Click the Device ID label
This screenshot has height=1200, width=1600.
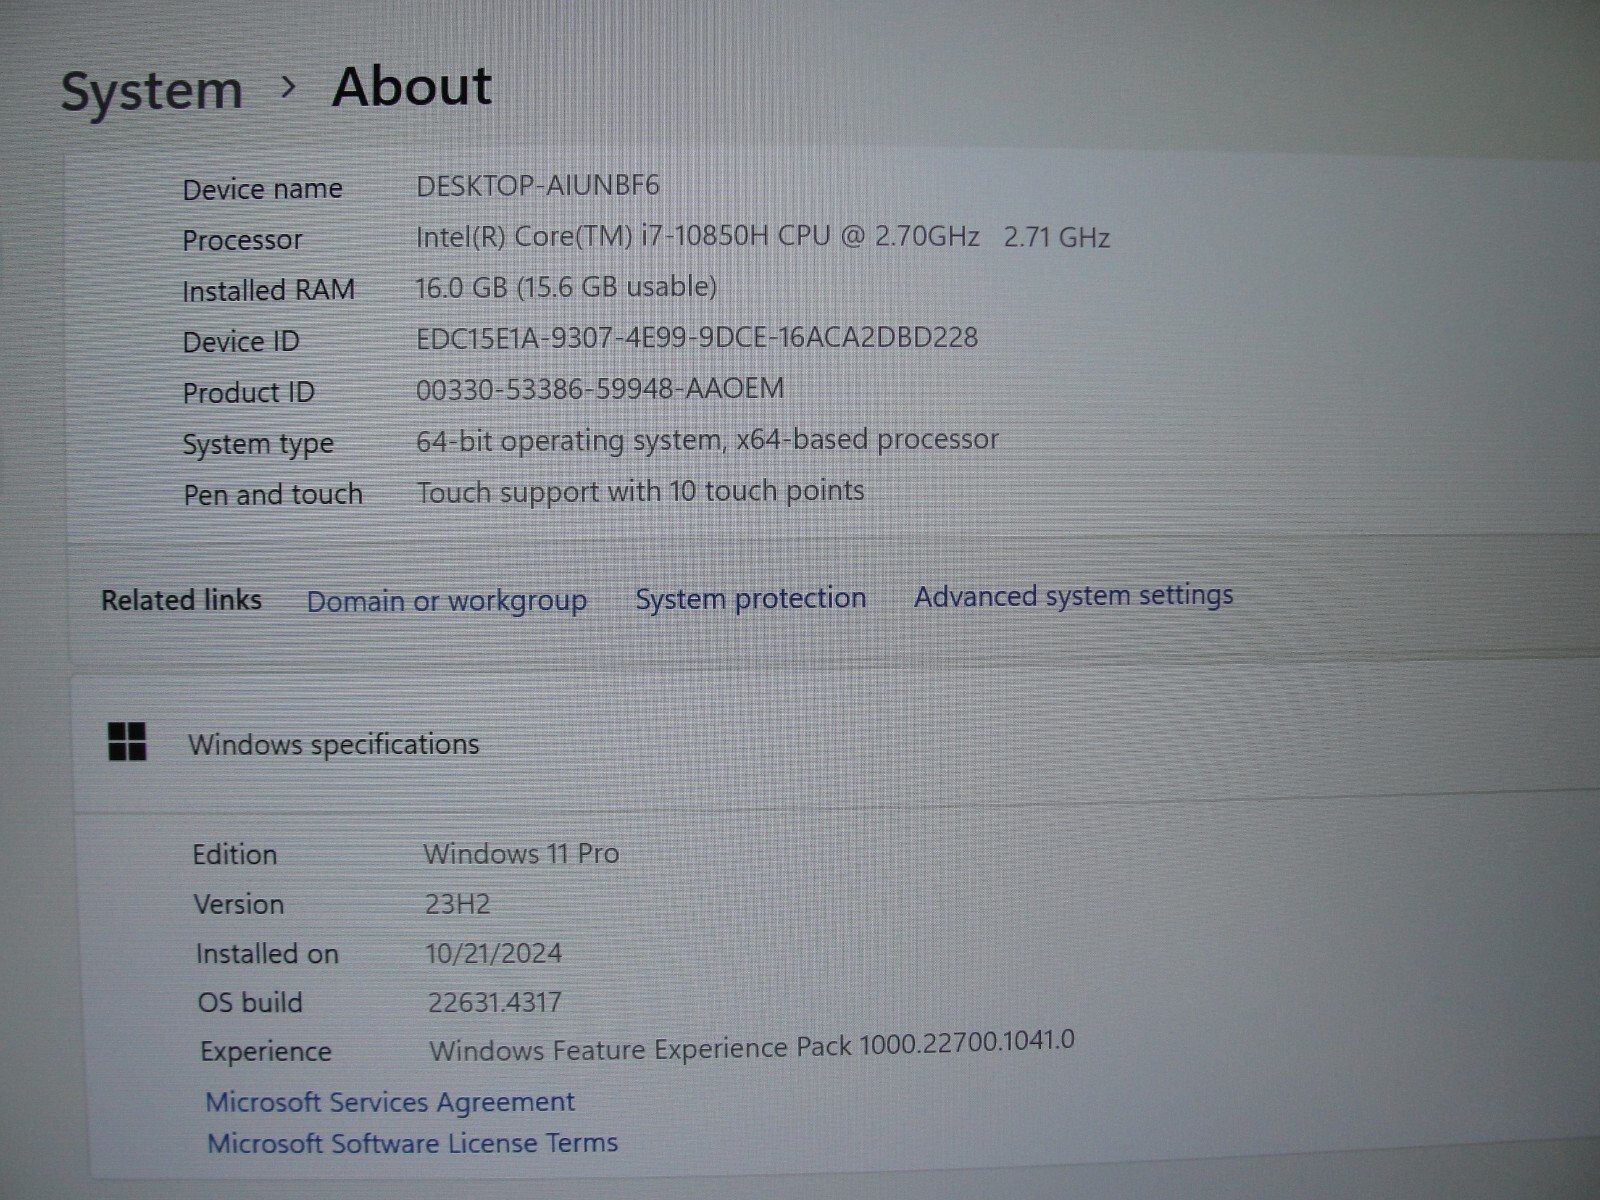pyautogui.click(x=241, y=342)
